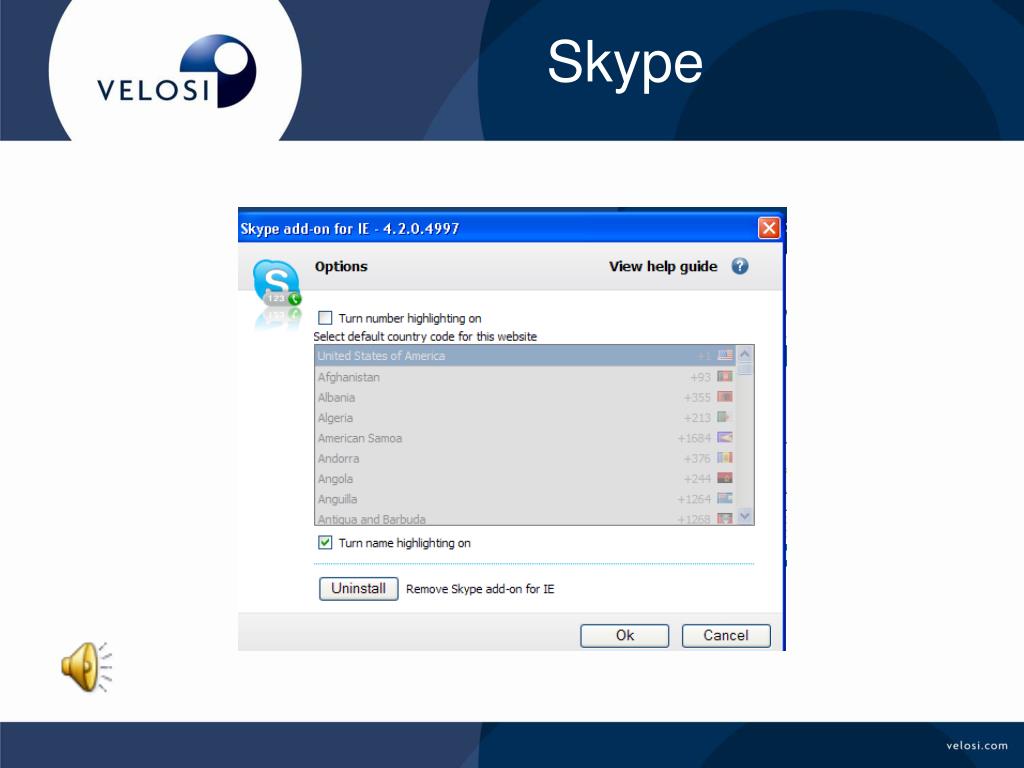1024x768 pixels.
Task: Click the velosi.com text in footer
Action: point(976,745)
